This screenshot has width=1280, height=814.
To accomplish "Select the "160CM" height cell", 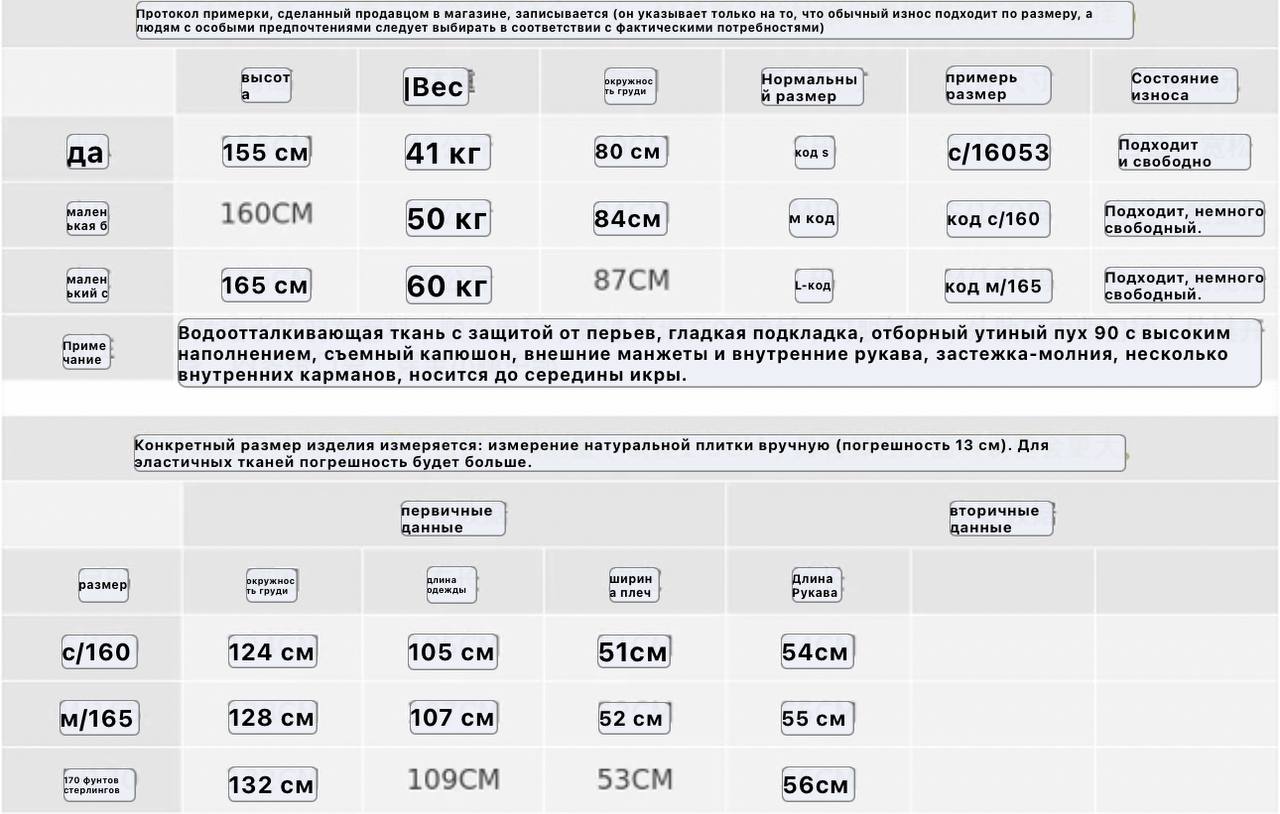I will 267,213.
